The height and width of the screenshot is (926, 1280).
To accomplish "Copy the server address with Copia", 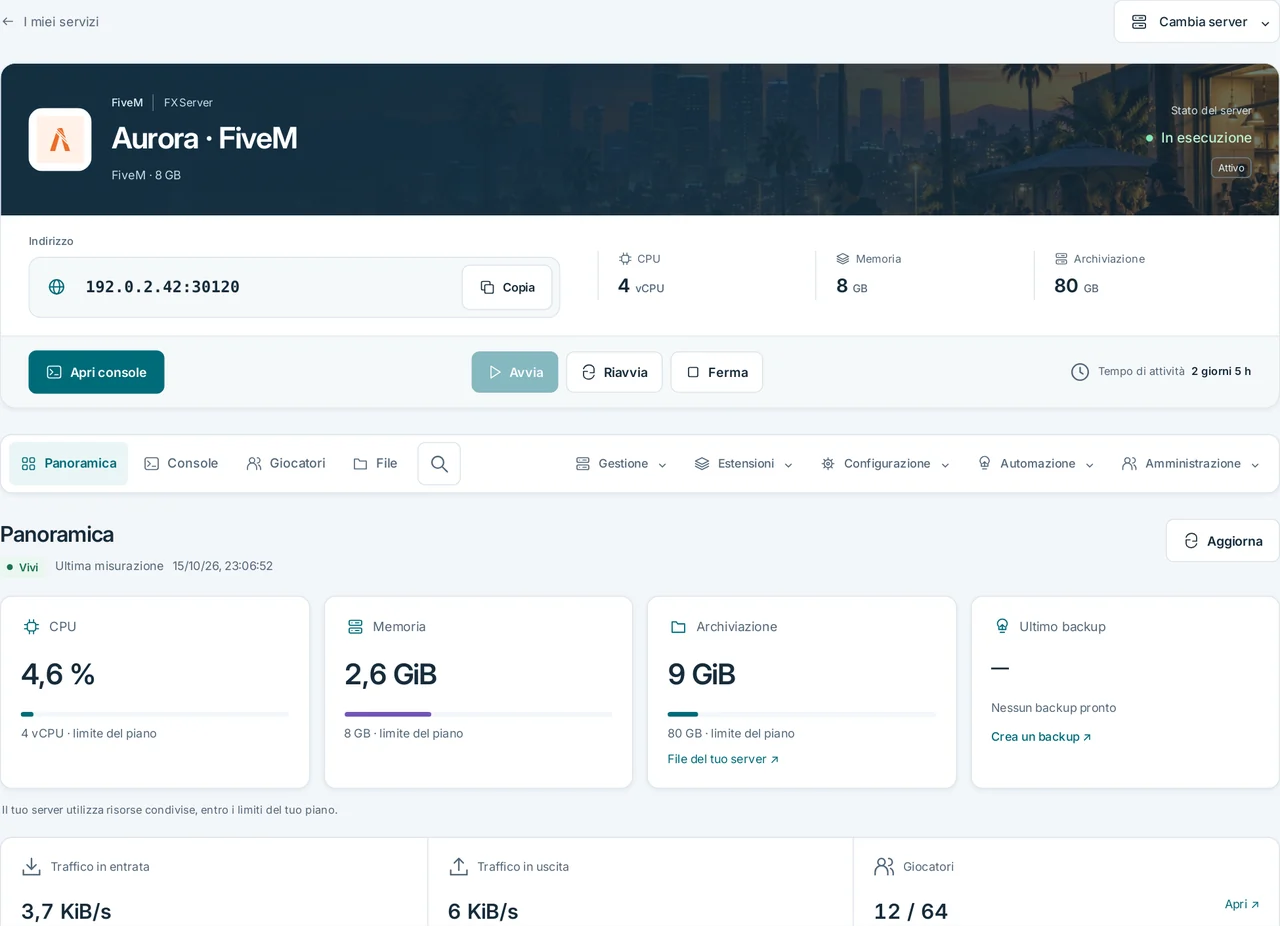I will point(507,287).
